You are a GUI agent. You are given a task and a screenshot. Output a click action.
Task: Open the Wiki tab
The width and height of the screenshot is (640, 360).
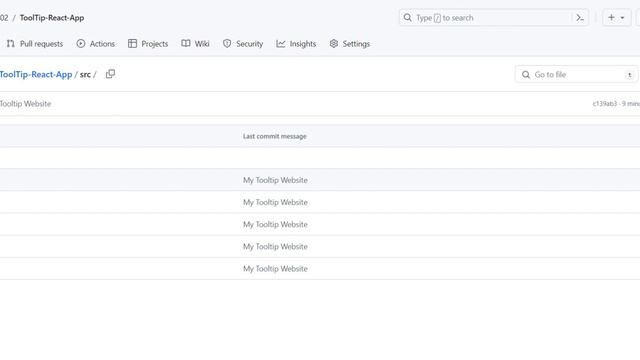196,44
